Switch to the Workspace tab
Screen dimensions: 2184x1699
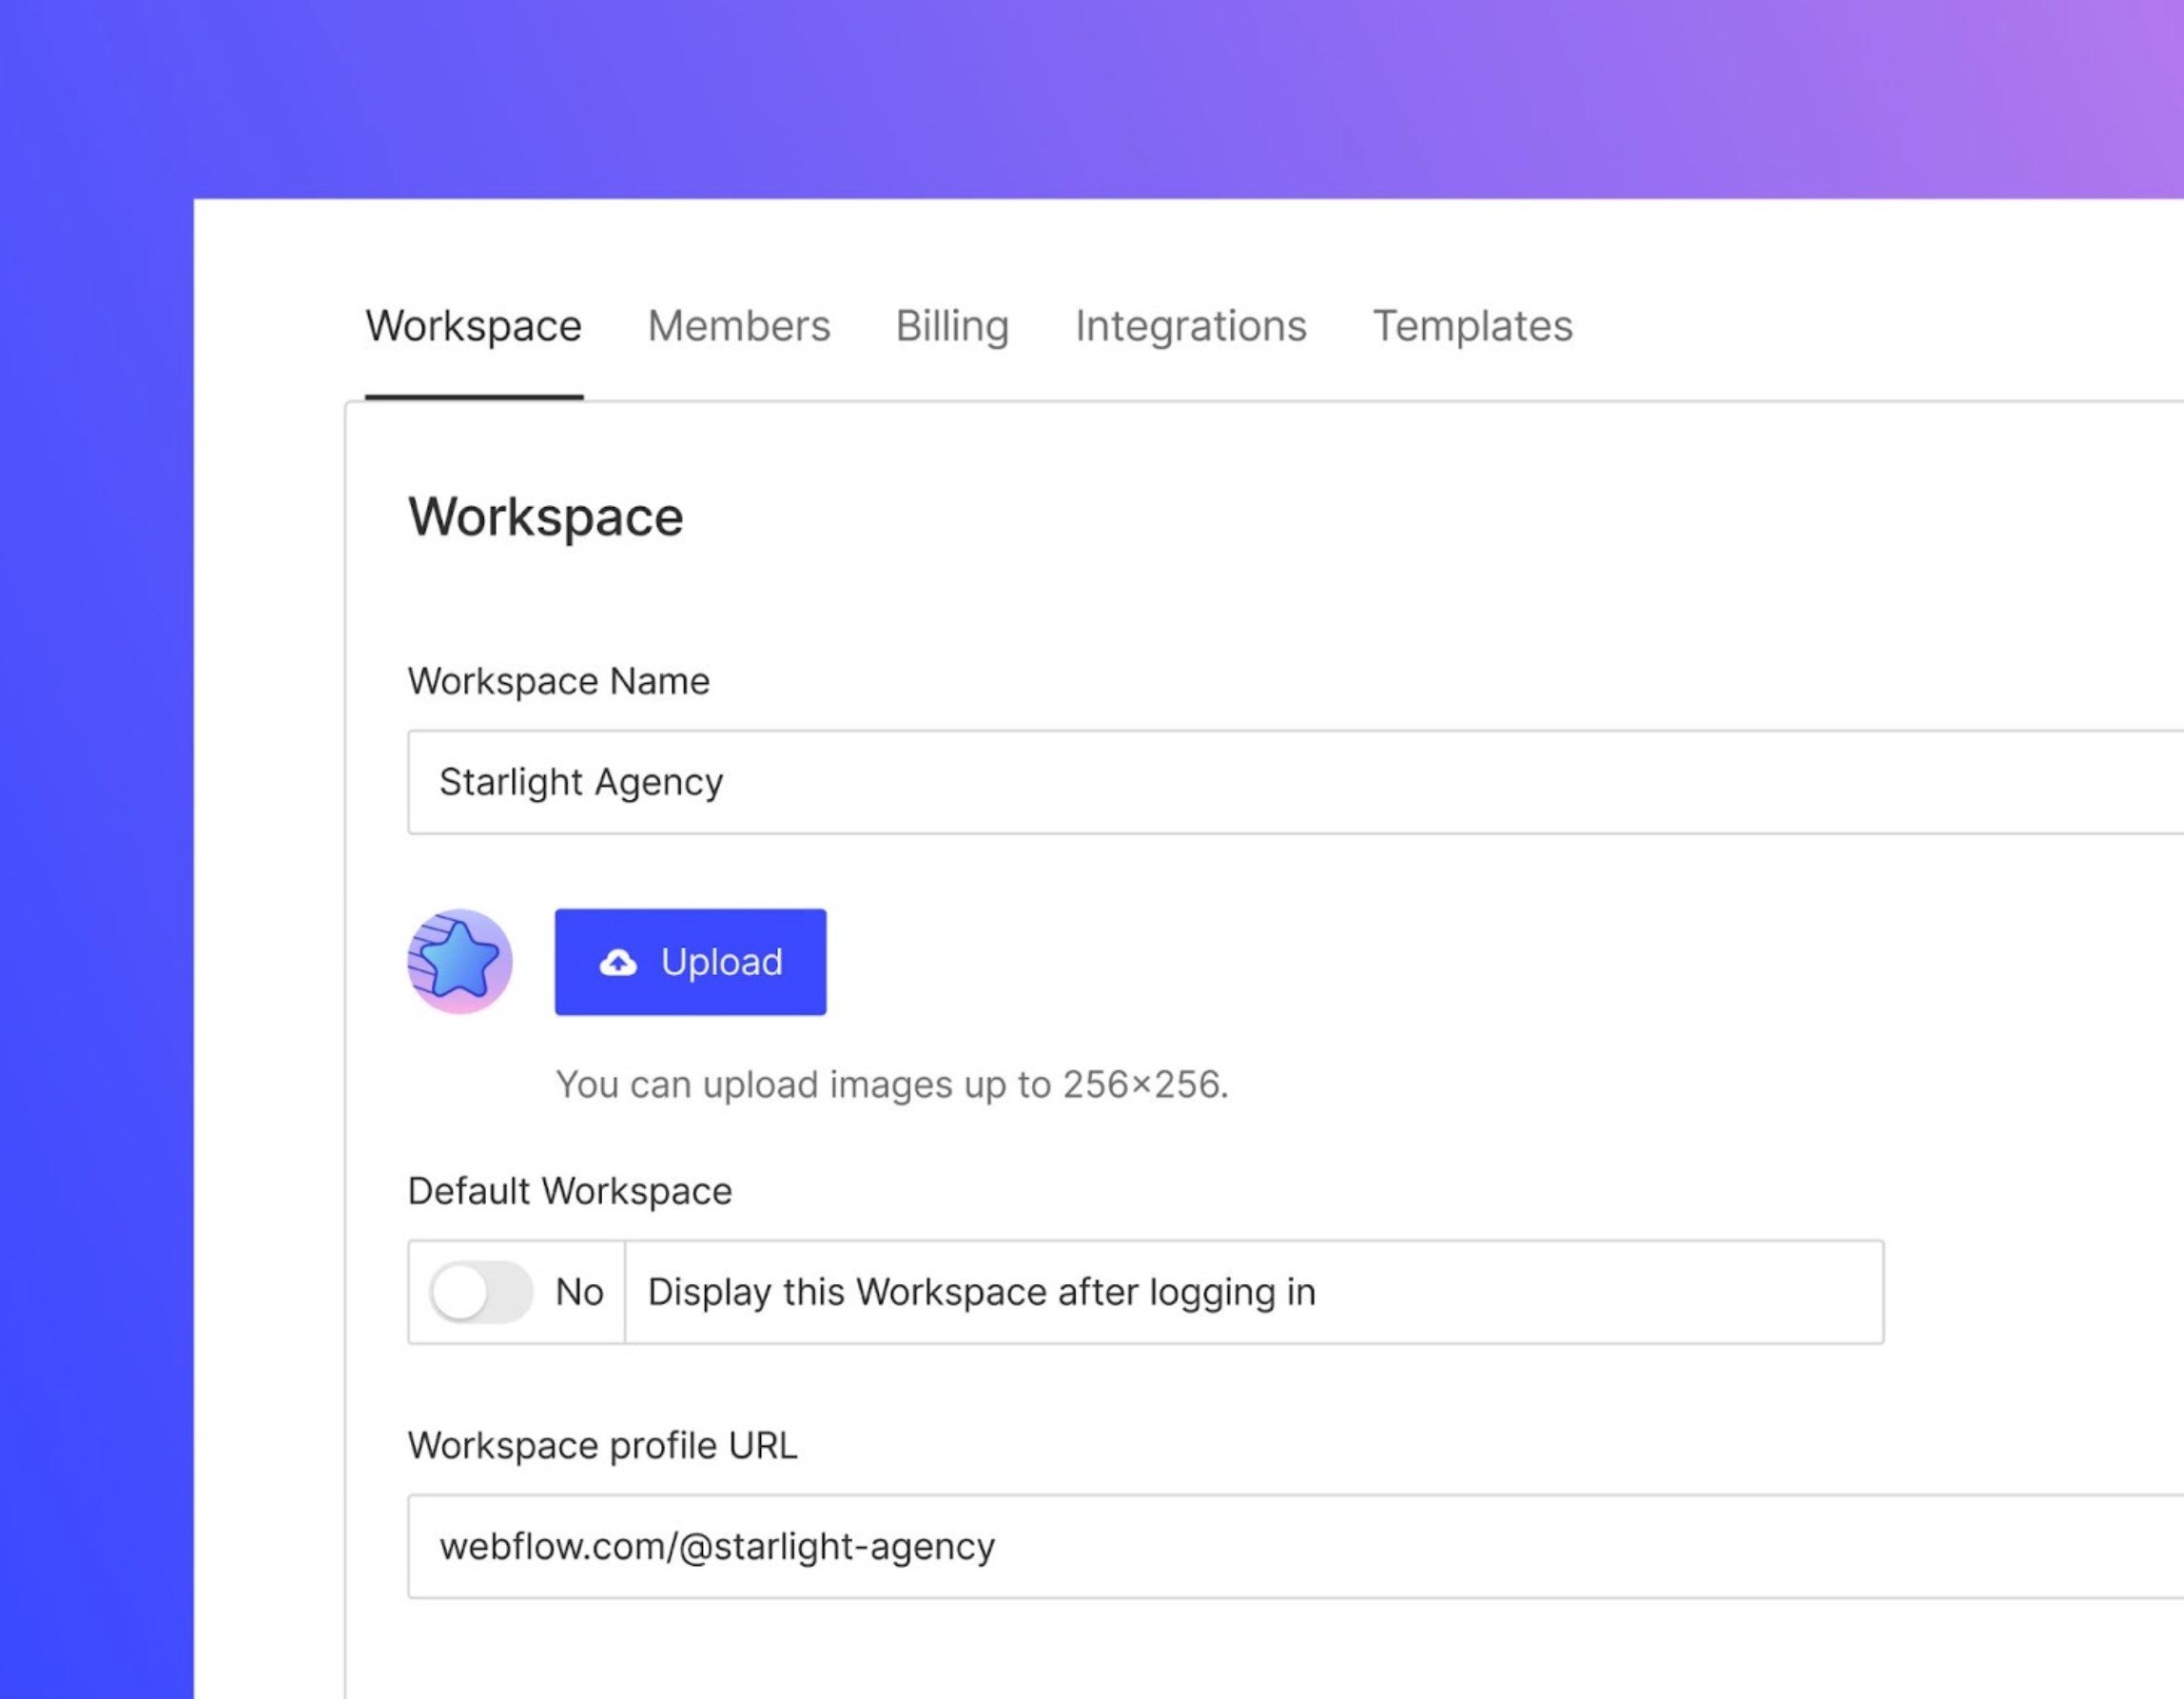(x=473, y=326)
